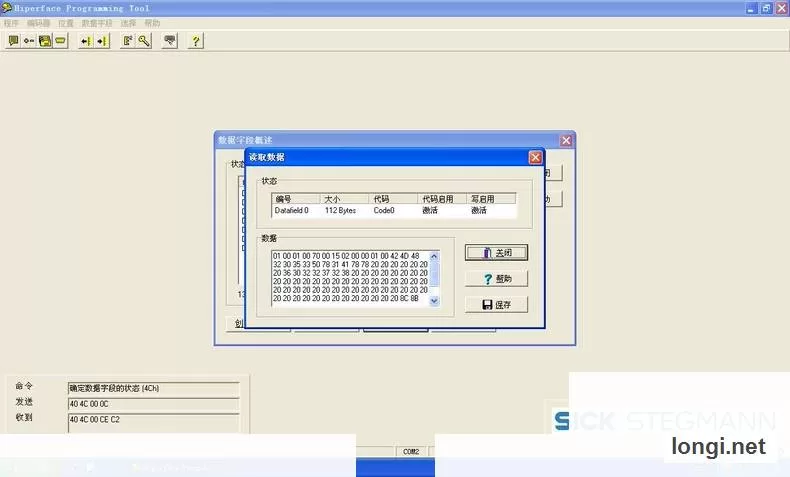Click the 大小 column header
The image size is (790, 477).
(x=345, y=199)
